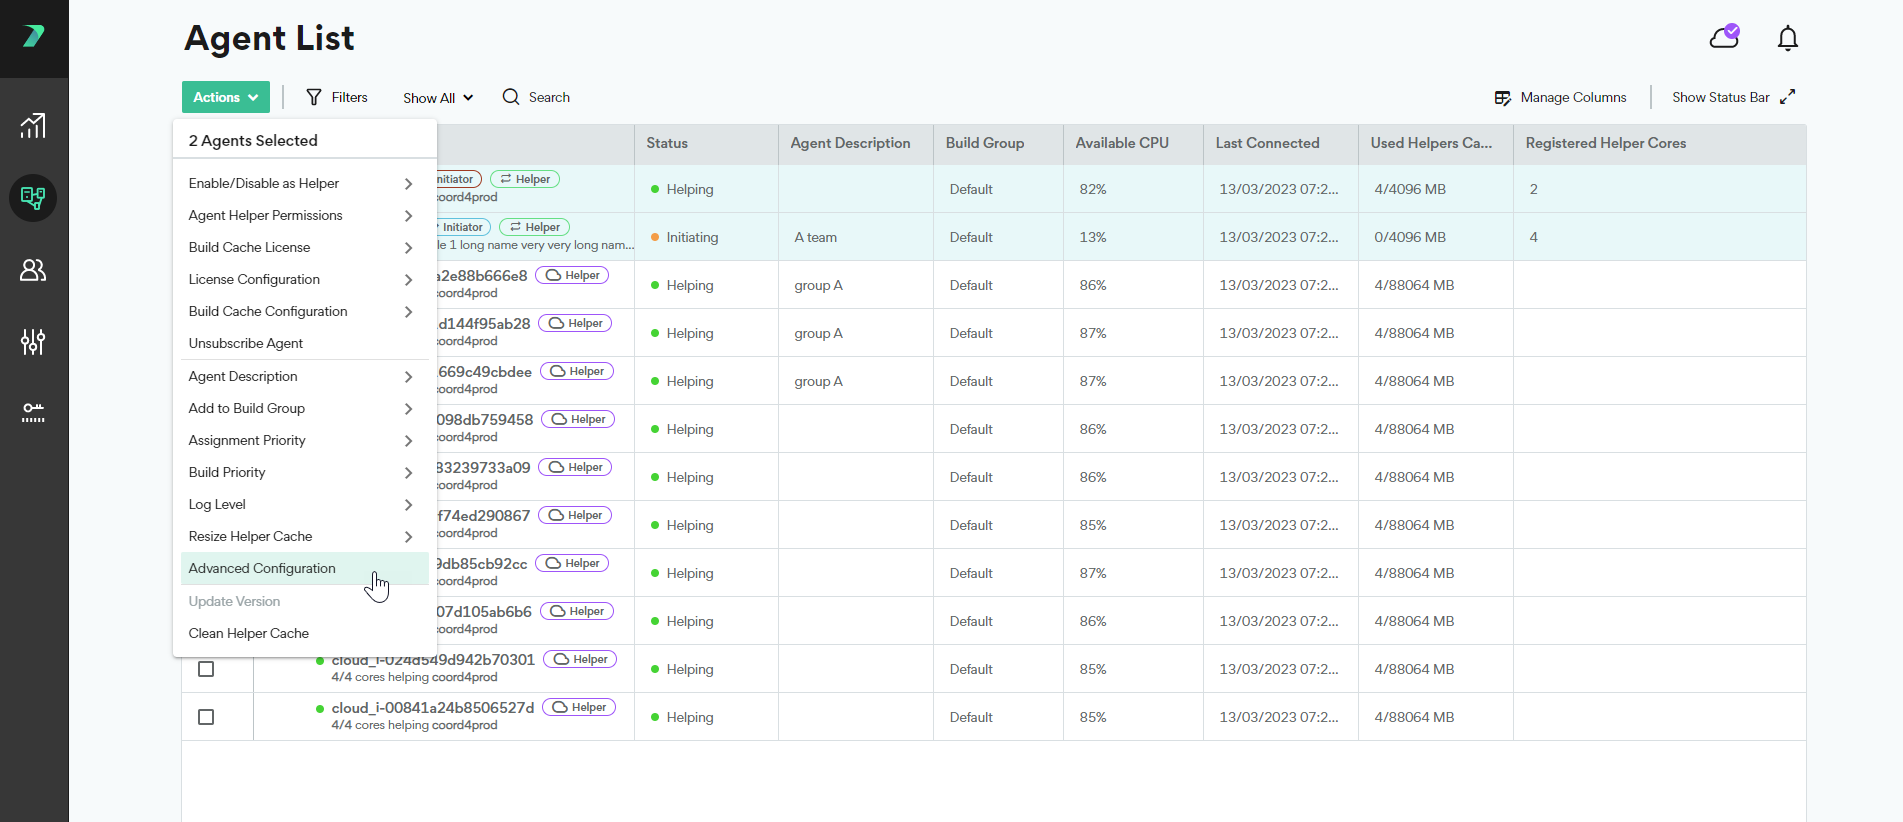Expand the Show All dropdown

[438, 98]
